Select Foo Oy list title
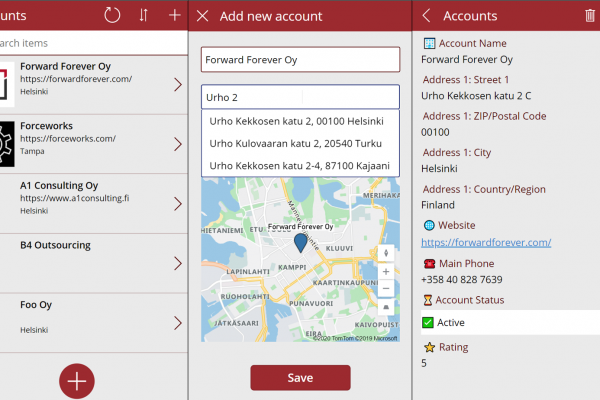The height and width of the screenshot is (400, 600). click(x=36, y=305)
